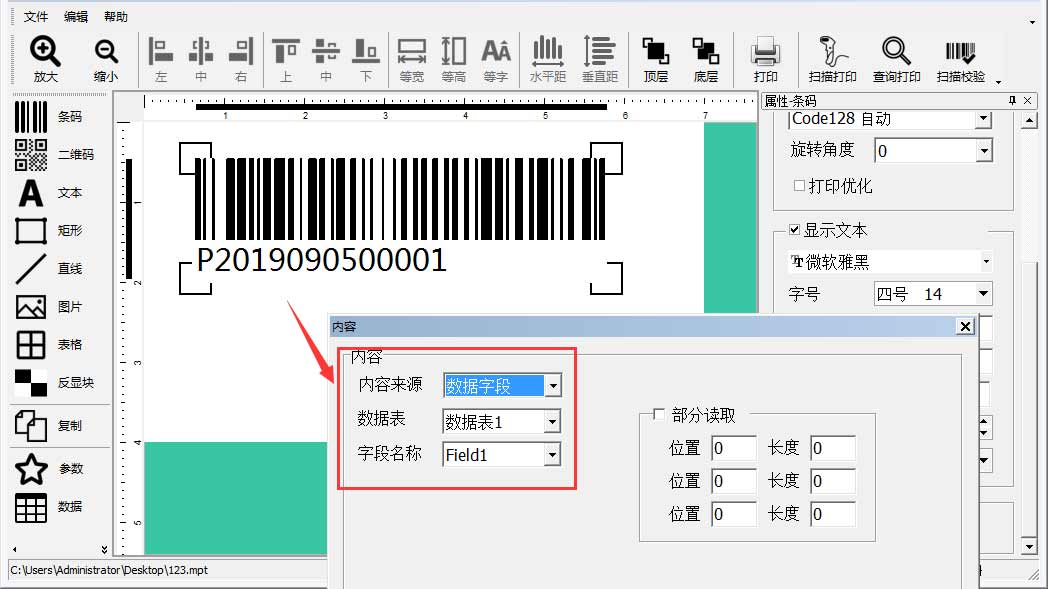
Task: Expand the 字段名称 Field1 dropdown
Action: (552, 455)
